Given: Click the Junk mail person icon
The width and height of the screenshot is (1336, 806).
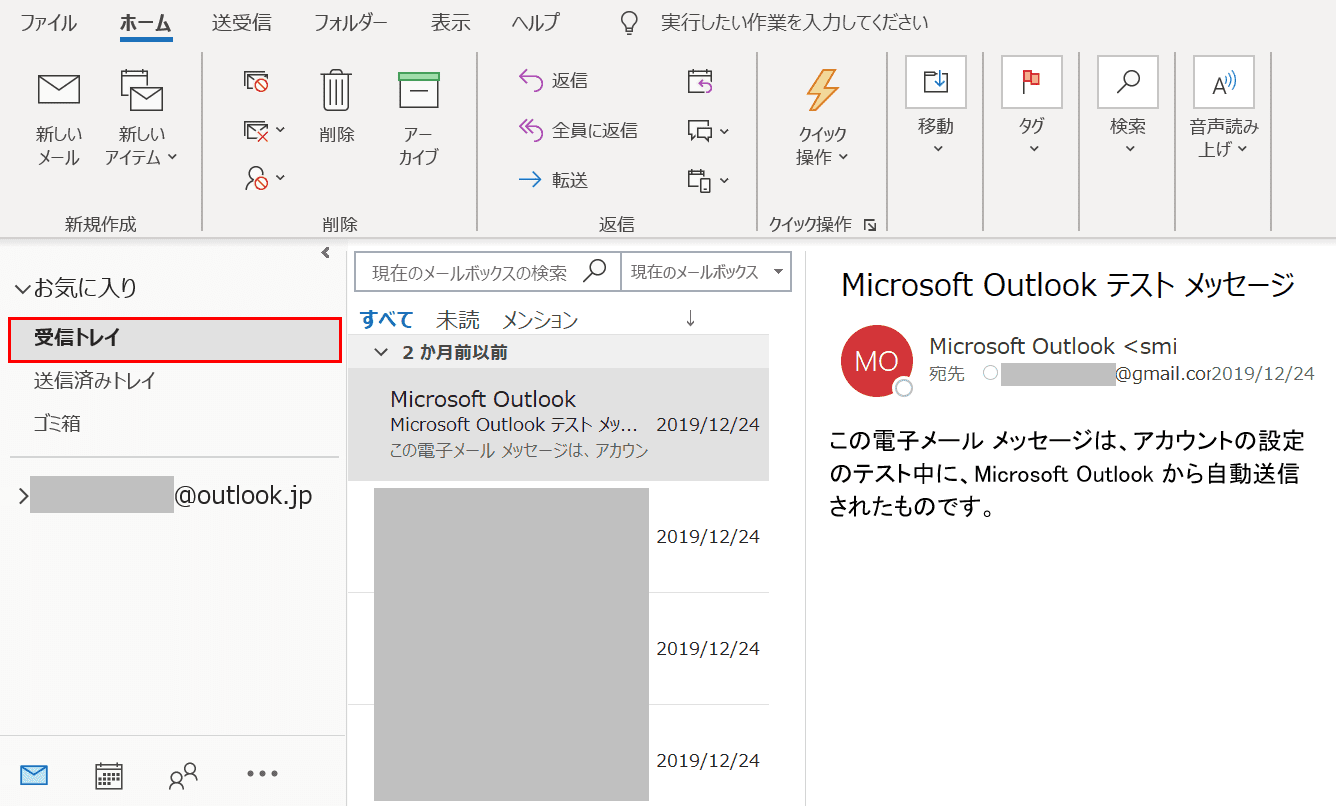Looking at the screenshot, I should point(256,179).
